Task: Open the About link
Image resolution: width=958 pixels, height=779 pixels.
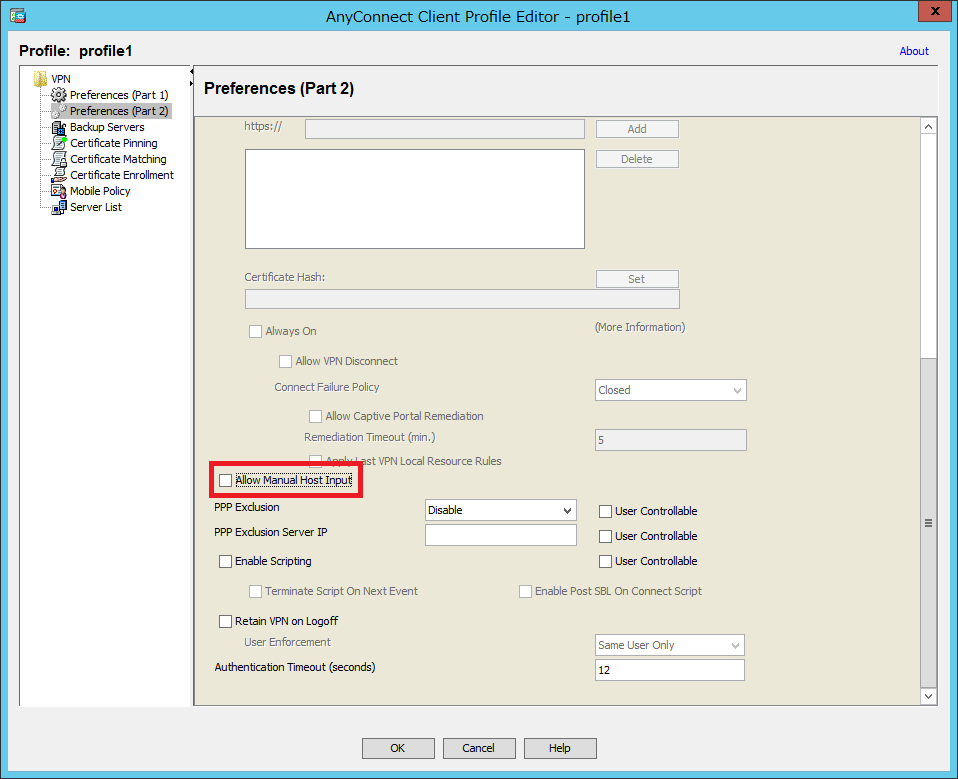Action: pyautogui.click(x=914, y=51)
